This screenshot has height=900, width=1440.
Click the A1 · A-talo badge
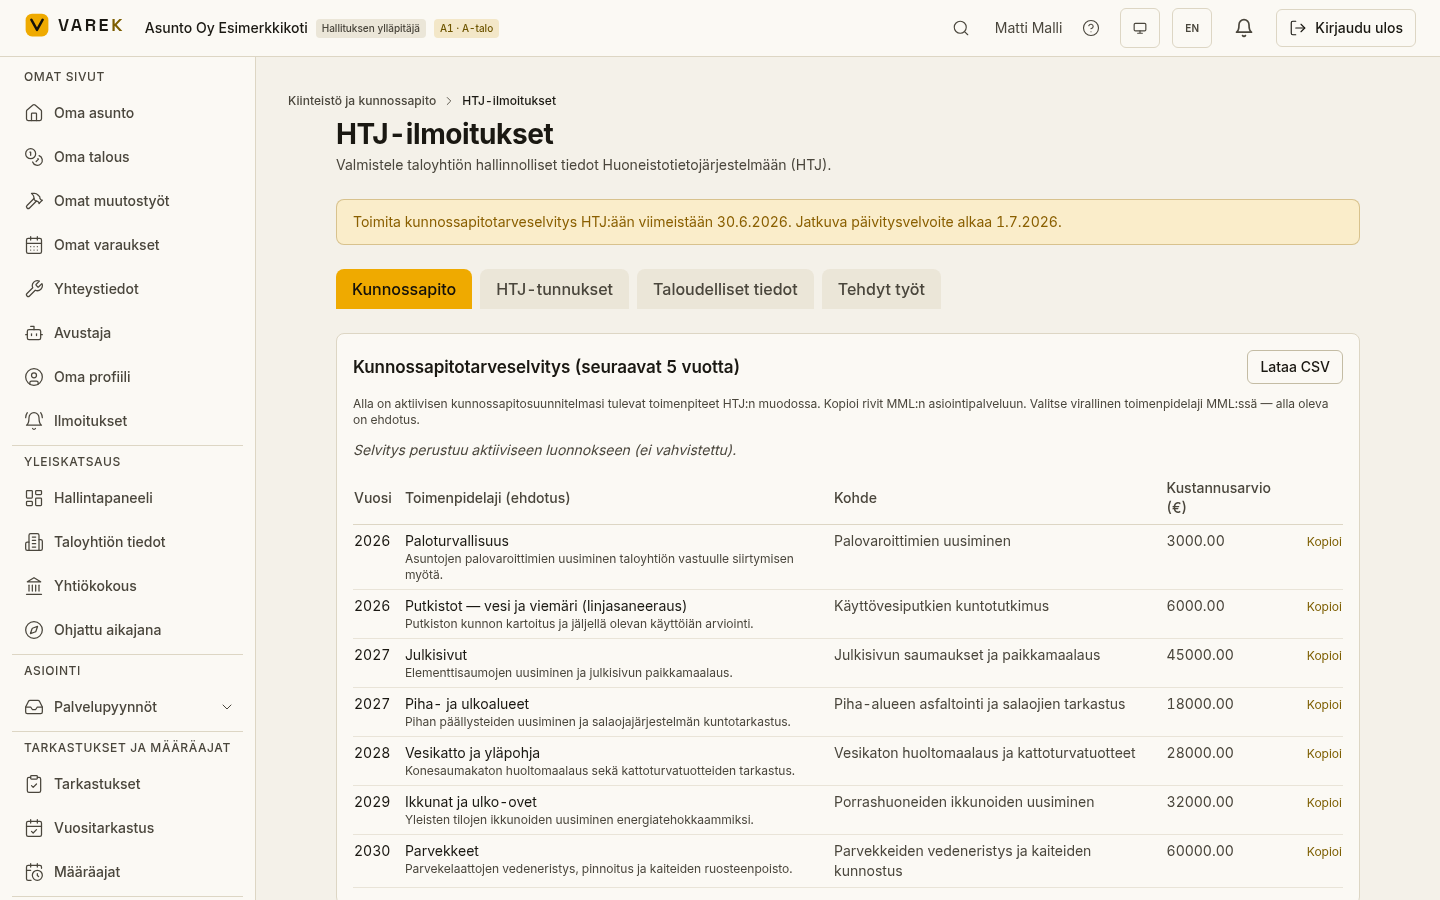coord(466,28)
